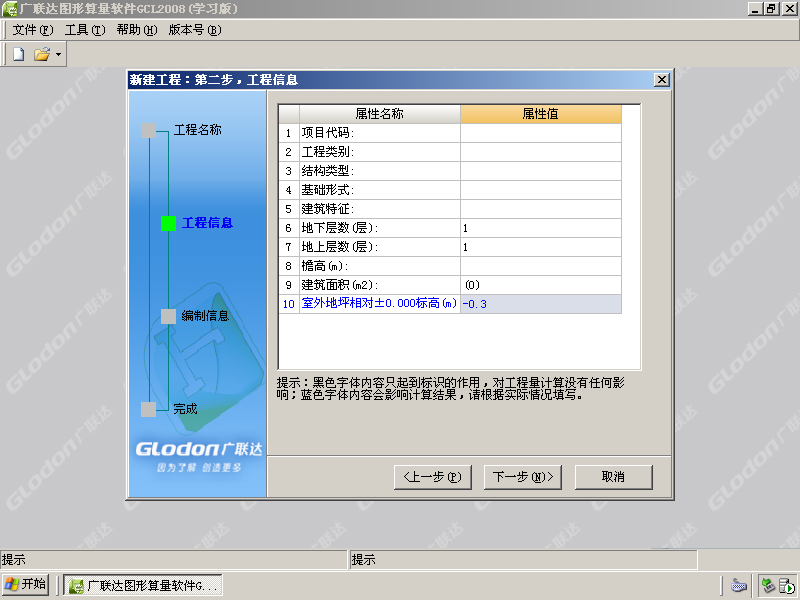Edit the 檐高(m) value cell
800x600 pixels.
tap(541, 266)
